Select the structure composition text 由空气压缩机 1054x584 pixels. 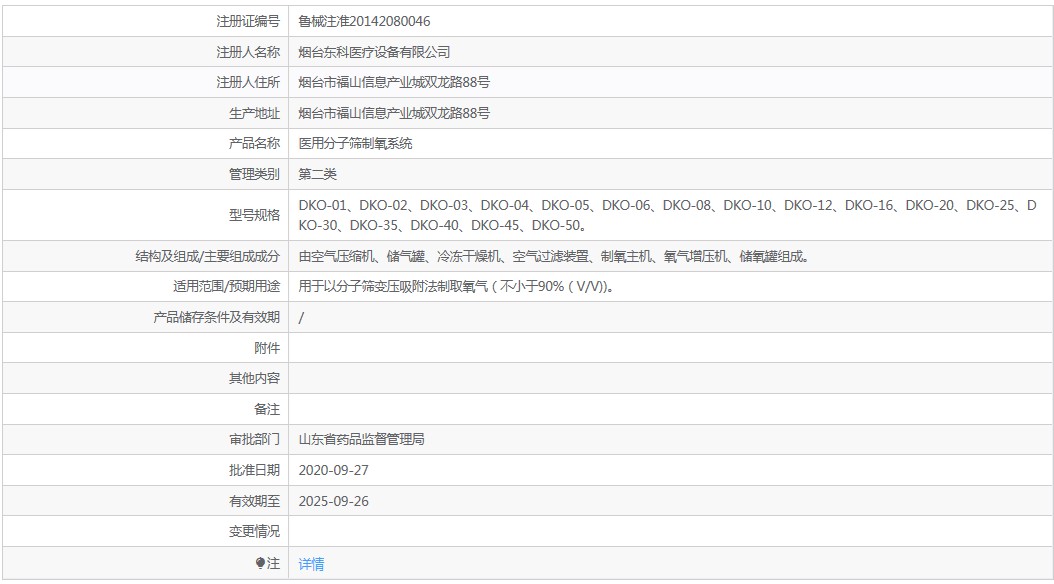554,256
